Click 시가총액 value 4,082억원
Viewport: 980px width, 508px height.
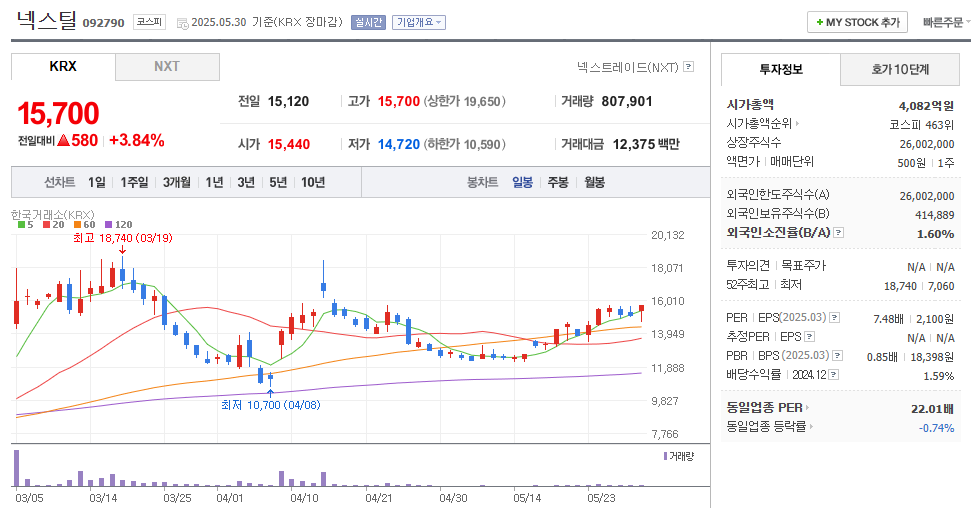click(926, 106)
